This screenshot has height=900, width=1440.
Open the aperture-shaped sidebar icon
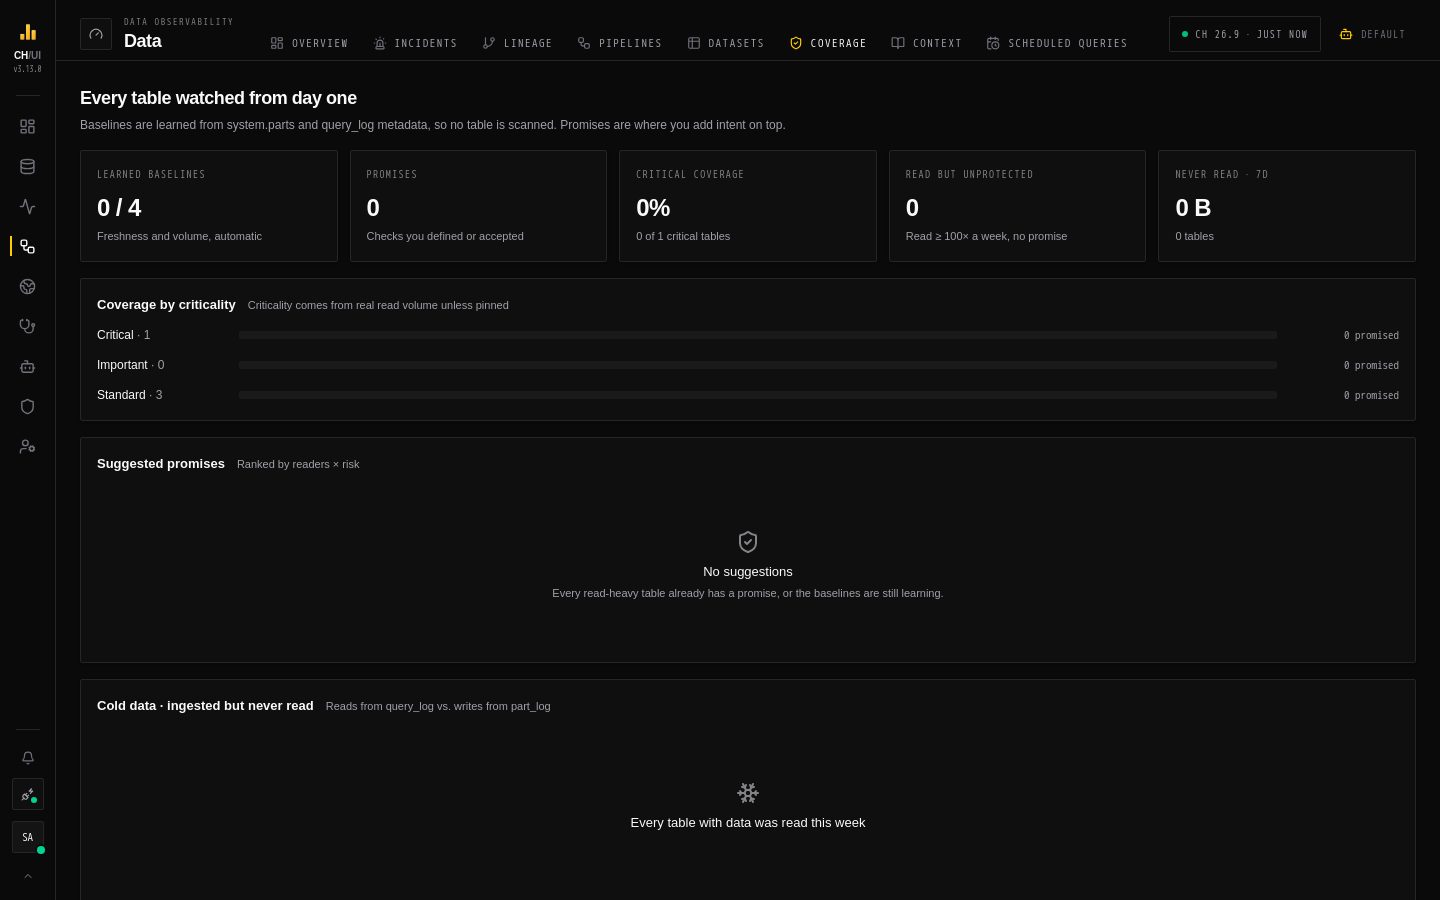pos(28,287)
